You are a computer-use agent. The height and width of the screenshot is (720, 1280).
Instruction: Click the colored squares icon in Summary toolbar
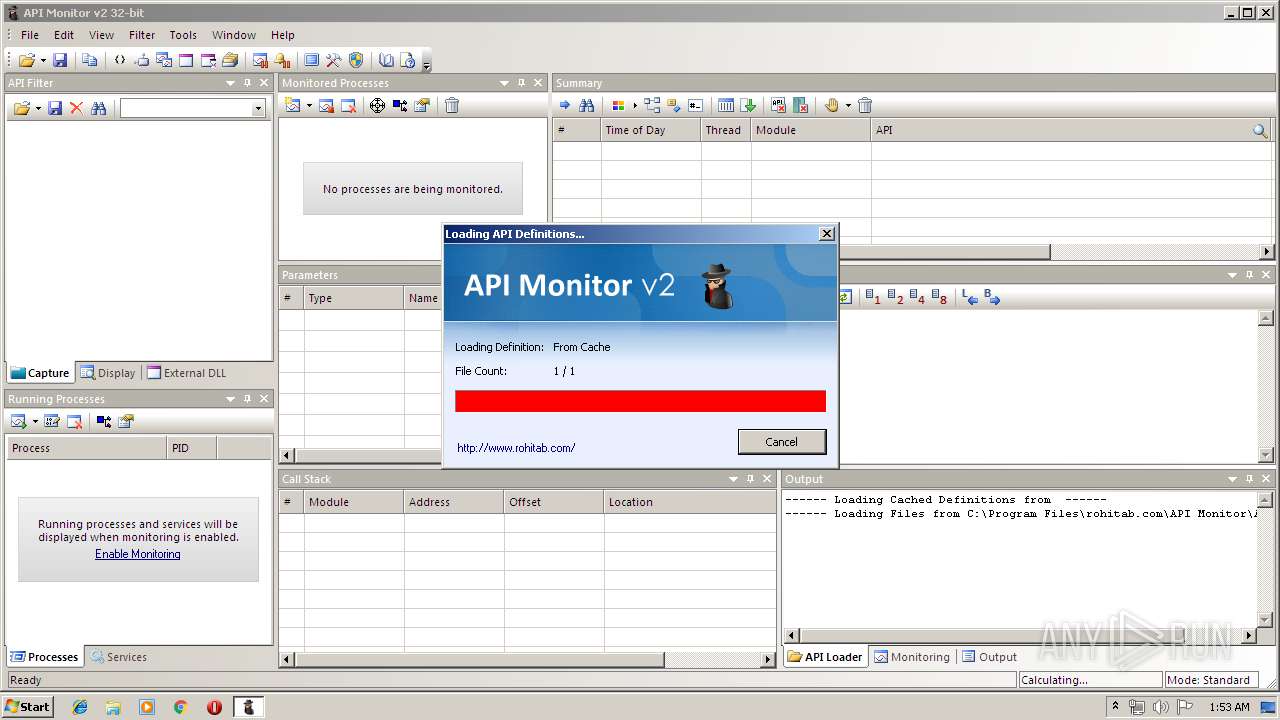click(618, 105)
